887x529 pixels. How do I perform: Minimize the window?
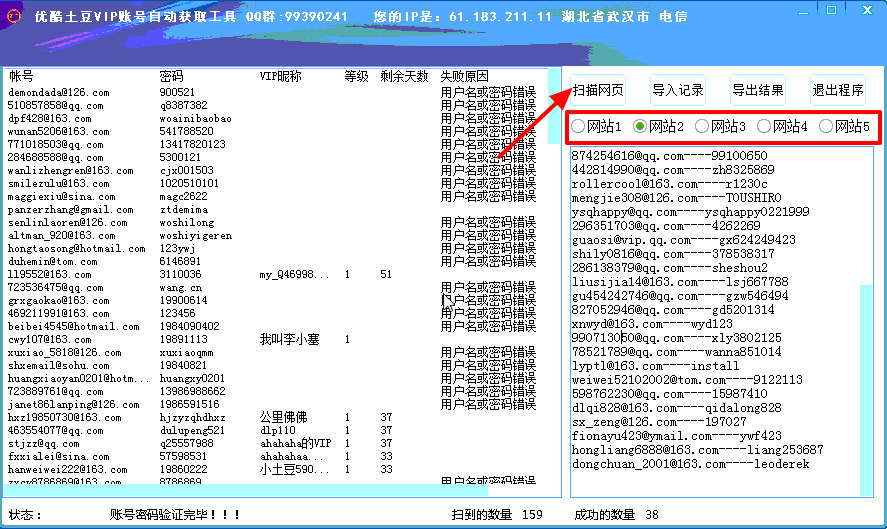804,11
